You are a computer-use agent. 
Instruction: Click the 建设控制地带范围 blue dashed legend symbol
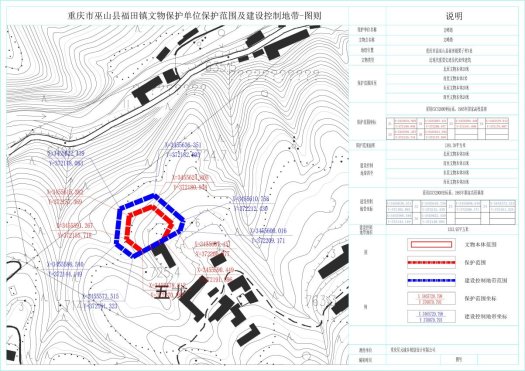[x=431, y=280]
